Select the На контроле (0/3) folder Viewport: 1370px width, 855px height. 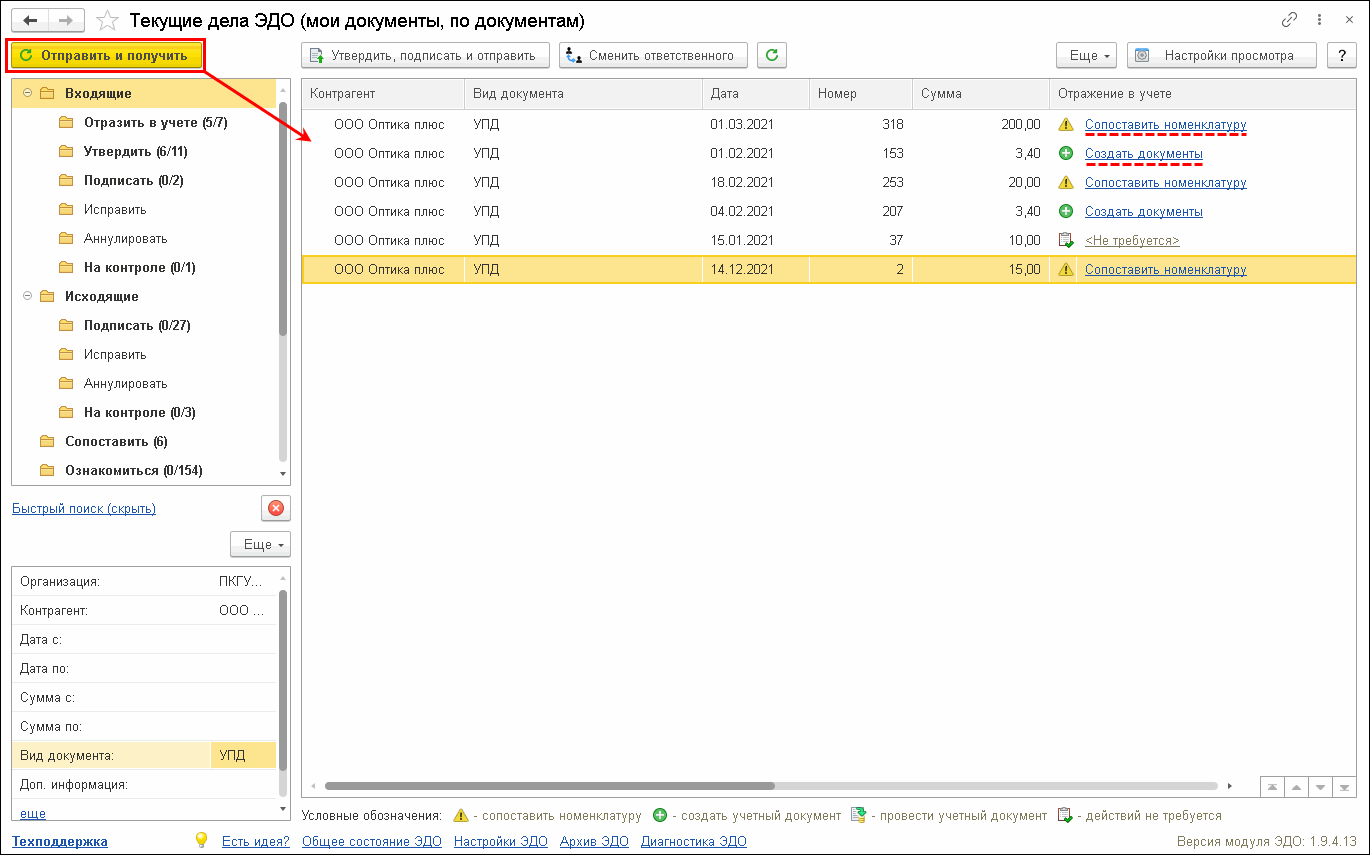140,413
